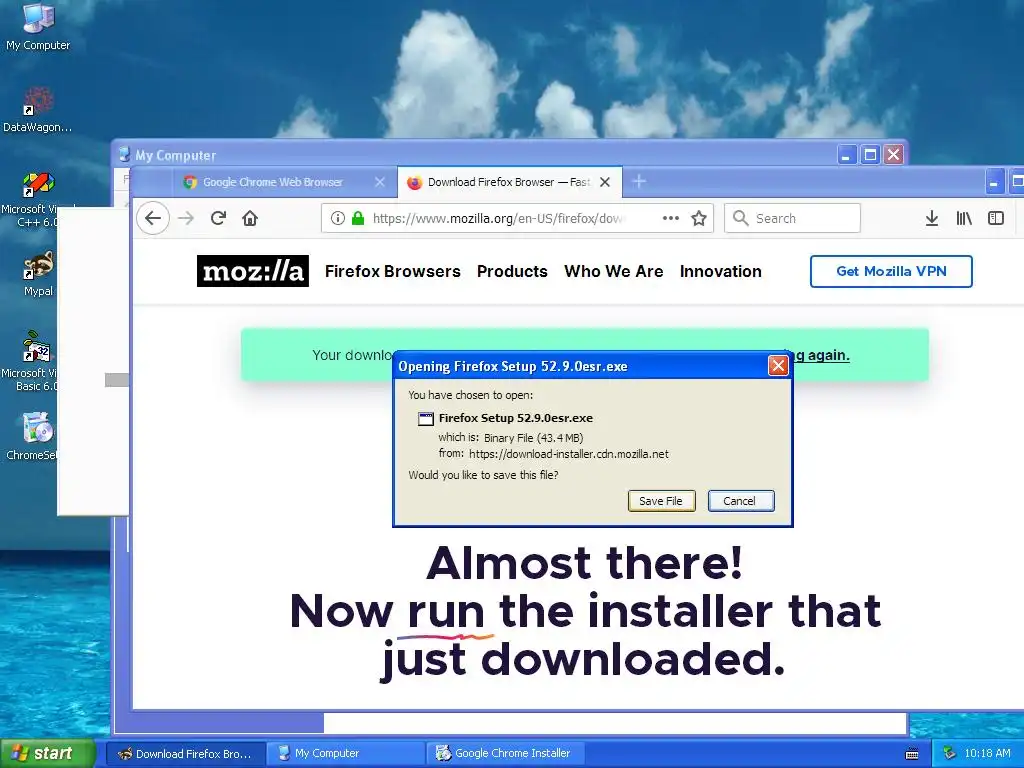The height and width of the screenshot is (768, 1024).
Task: Switch to My Computer taskbar item
Action: point(346,754)
